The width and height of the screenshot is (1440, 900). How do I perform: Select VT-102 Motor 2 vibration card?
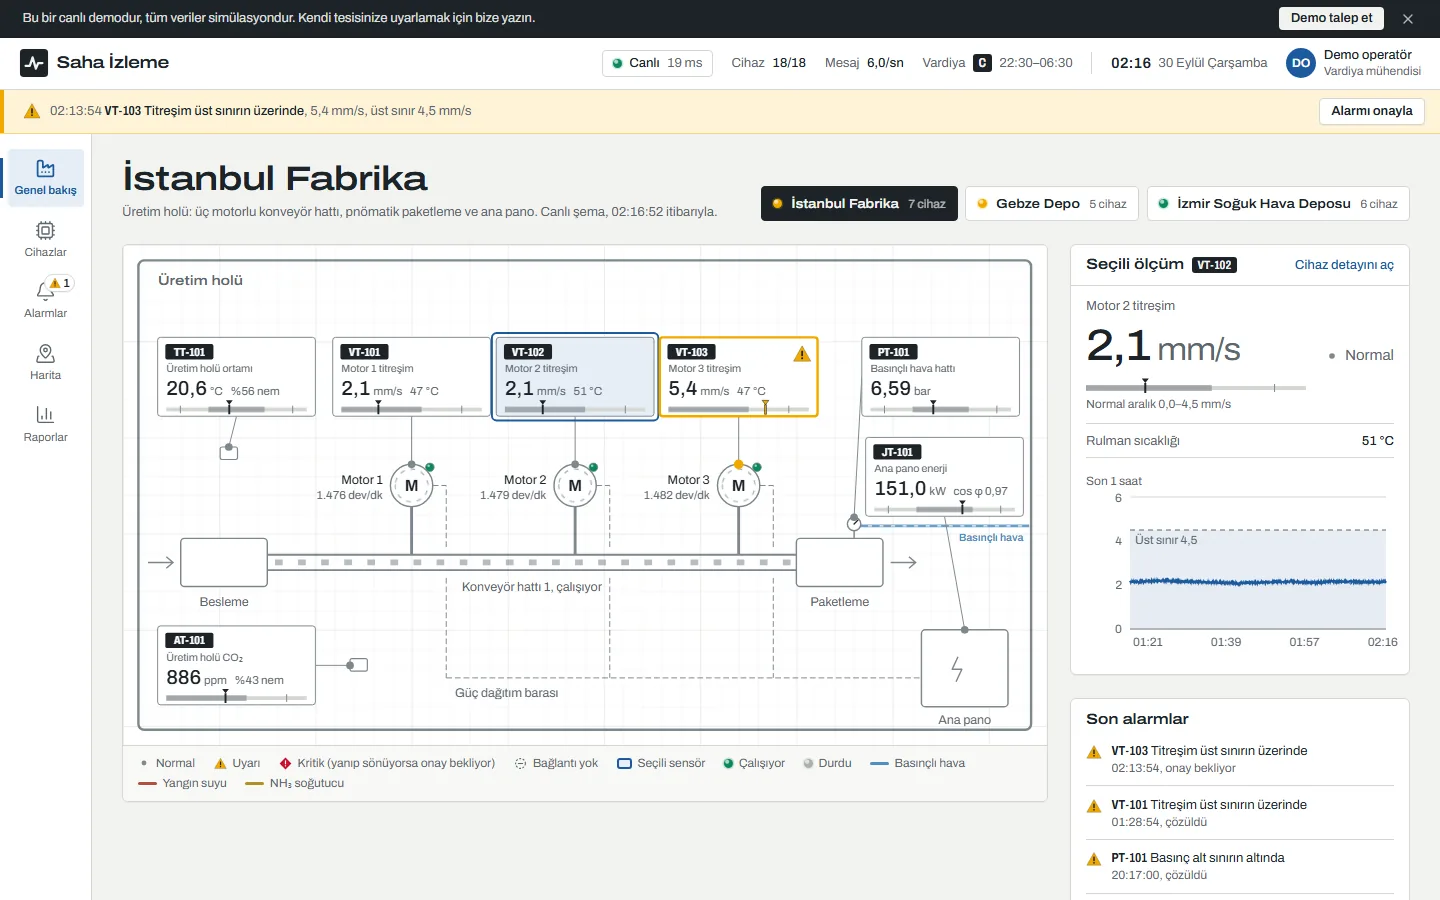point(575,377)
